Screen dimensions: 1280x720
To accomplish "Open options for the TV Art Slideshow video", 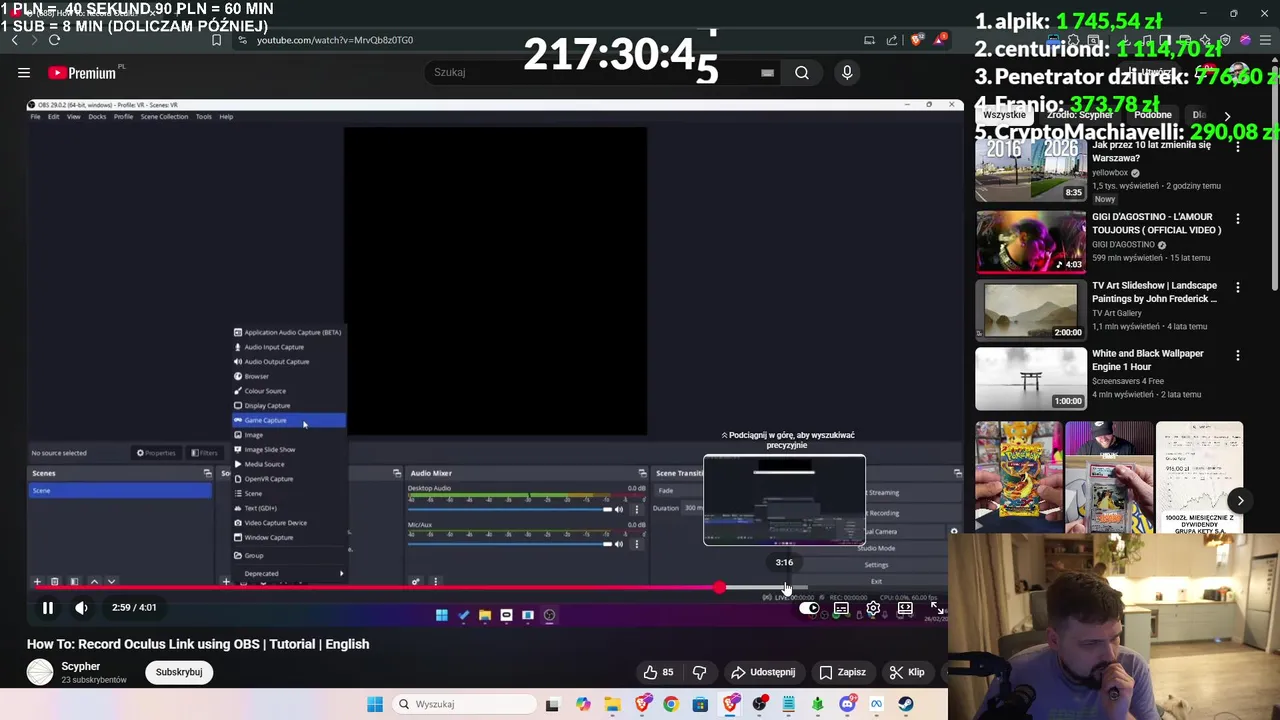I will (x=1237, y=288).
